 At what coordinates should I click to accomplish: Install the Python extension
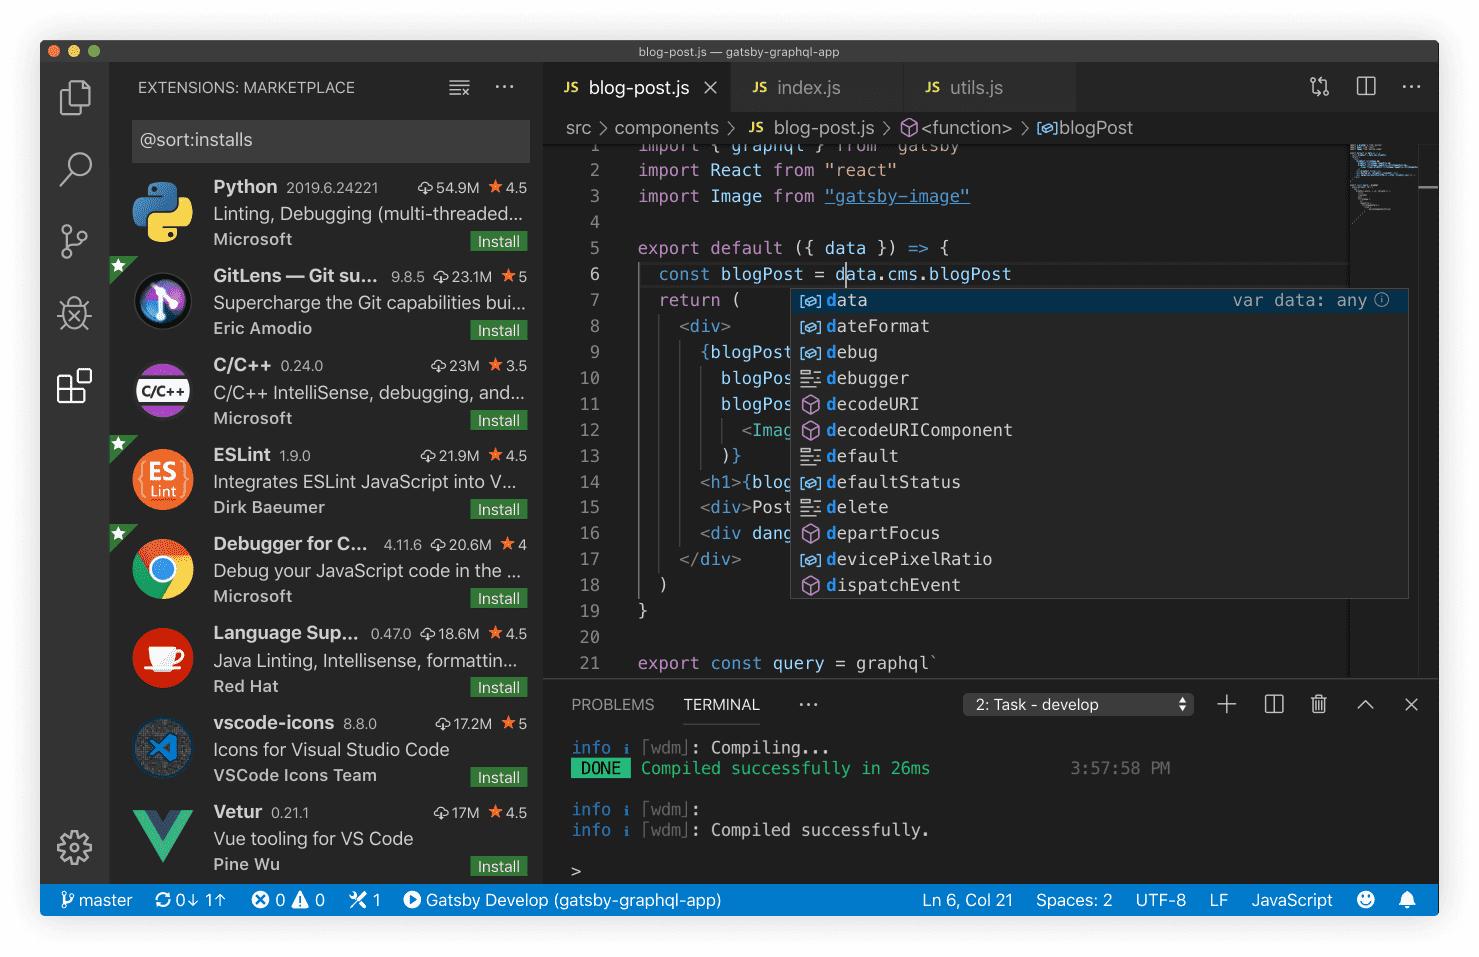[x=498, y=242]
